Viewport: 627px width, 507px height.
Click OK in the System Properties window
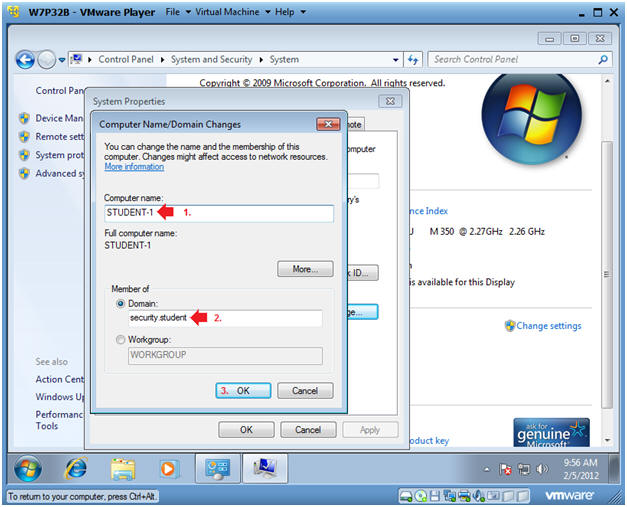tap(246, 430)
